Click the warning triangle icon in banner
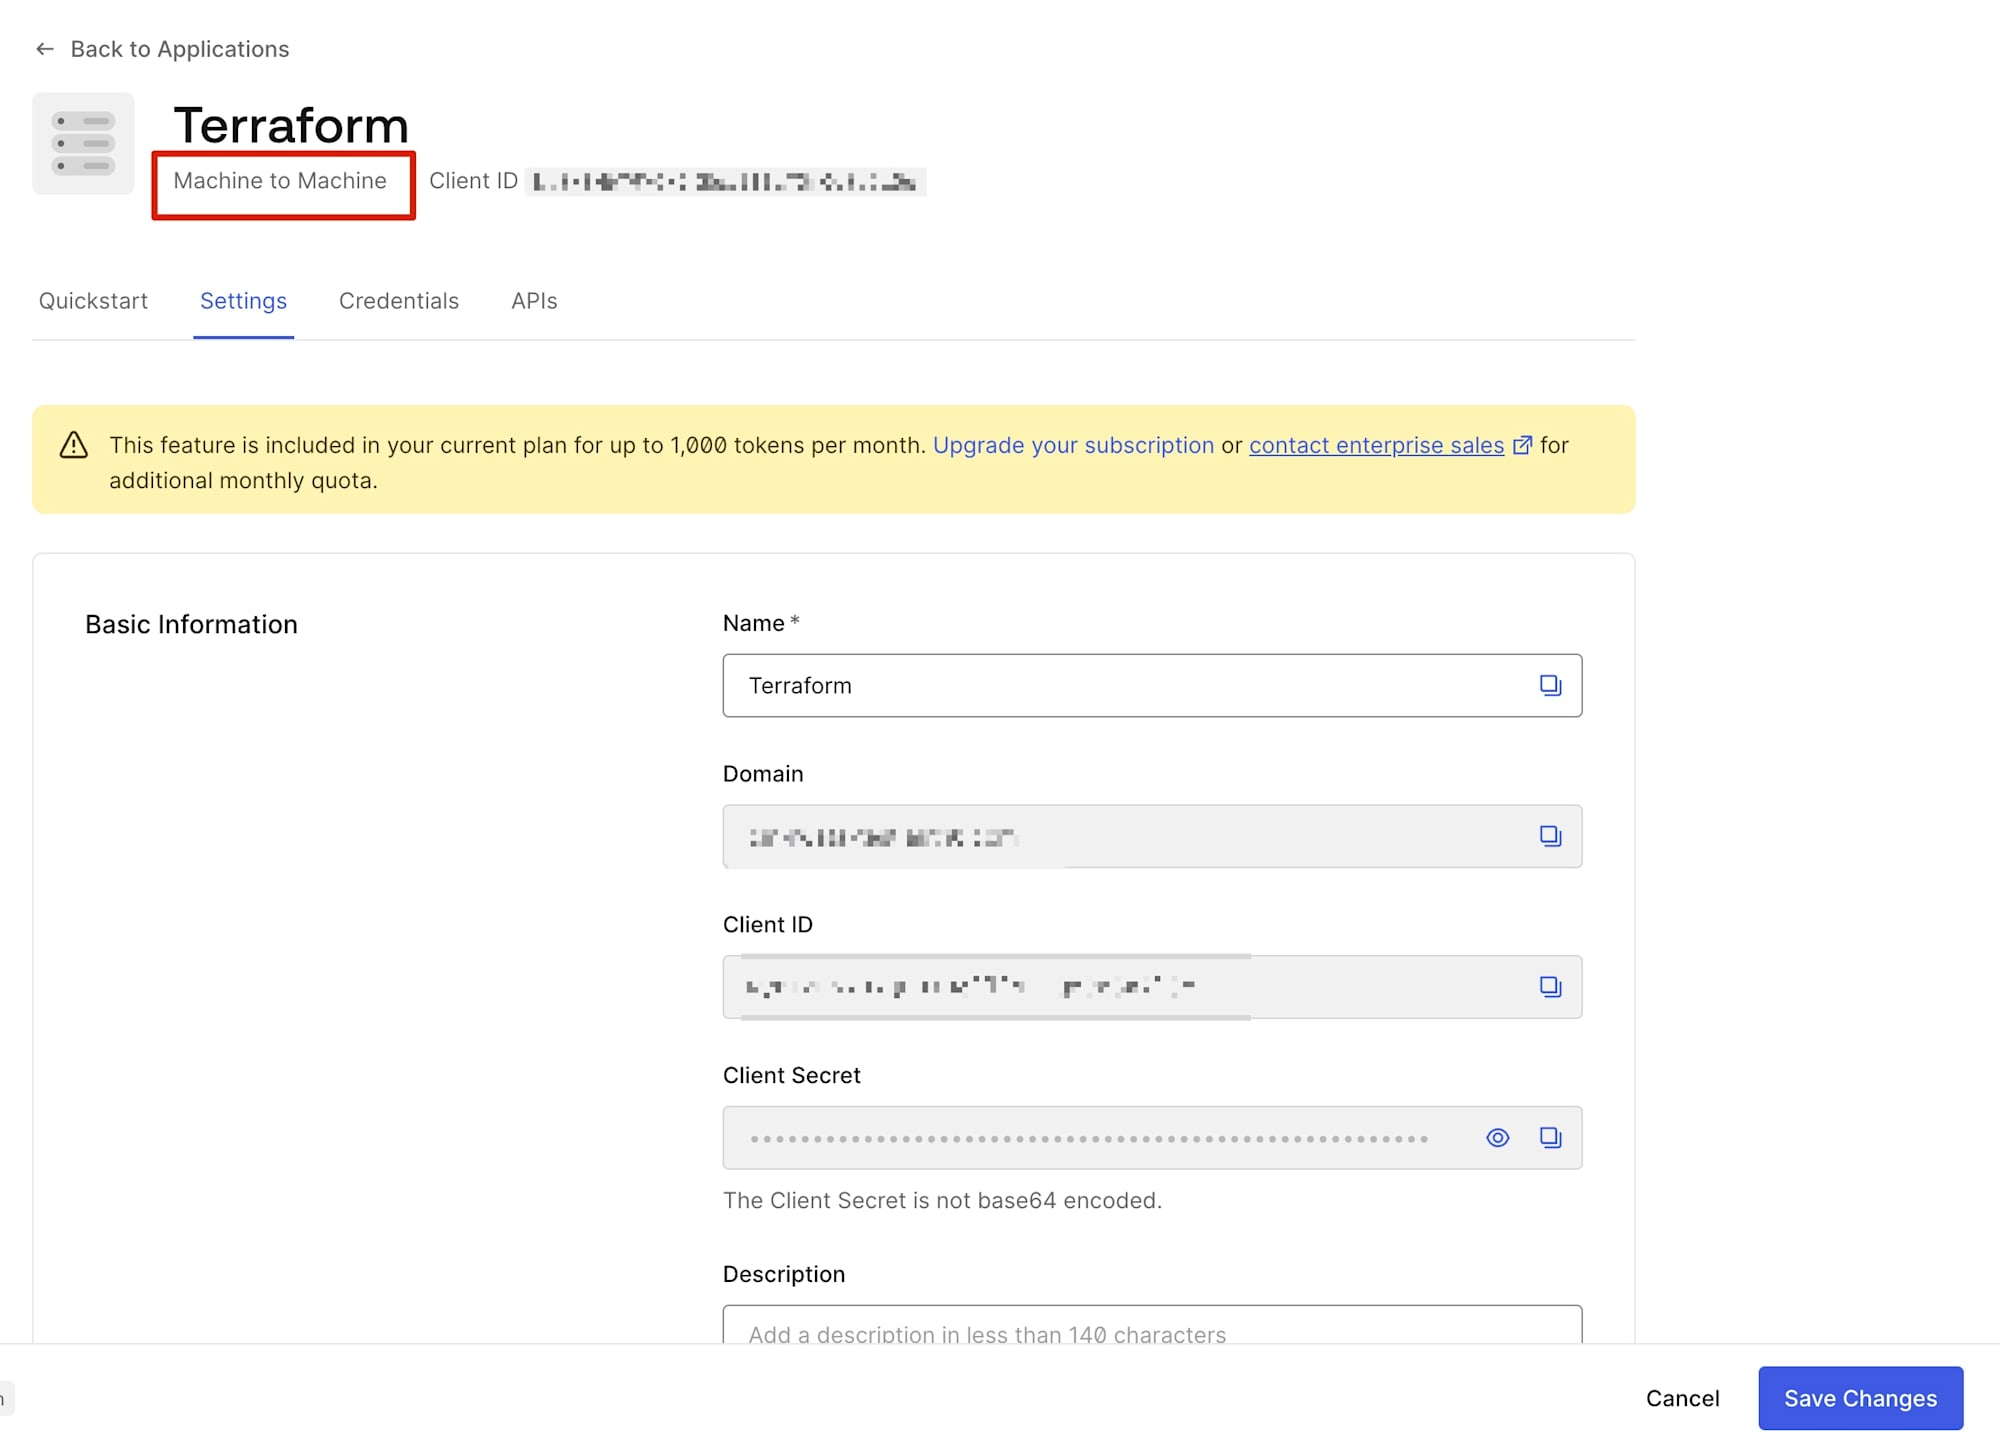The image size is (2000, 1432). coord(74,445)
